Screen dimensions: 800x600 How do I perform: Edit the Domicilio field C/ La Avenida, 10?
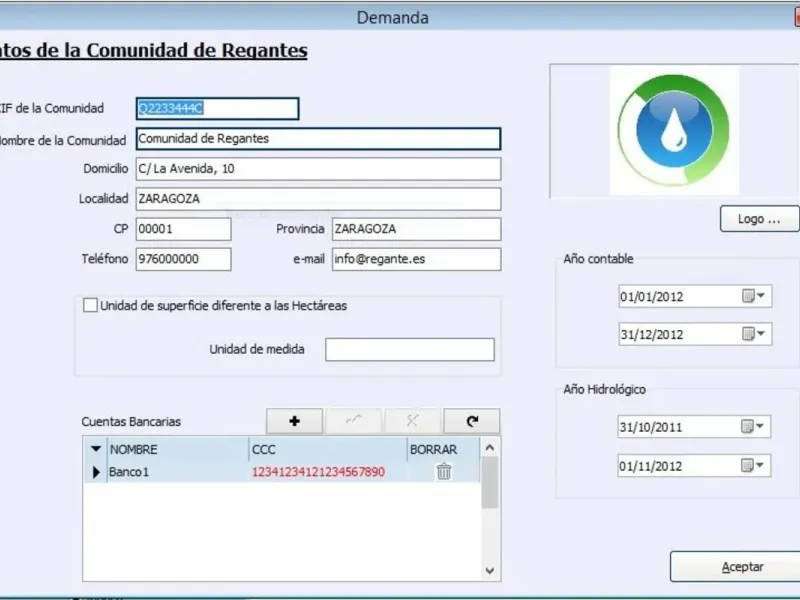318,169
